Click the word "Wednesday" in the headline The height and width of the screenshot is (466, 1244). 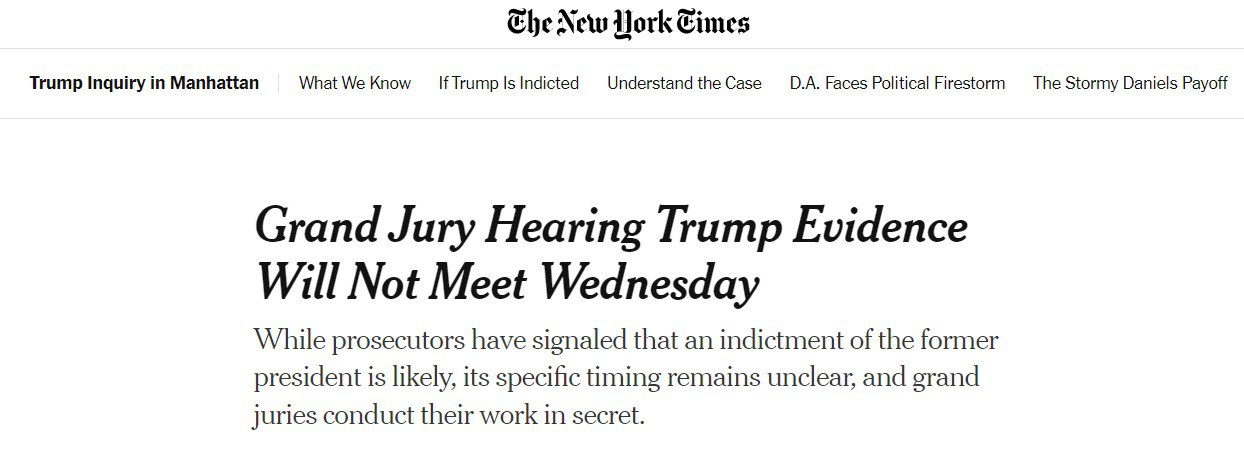(650, 283)
